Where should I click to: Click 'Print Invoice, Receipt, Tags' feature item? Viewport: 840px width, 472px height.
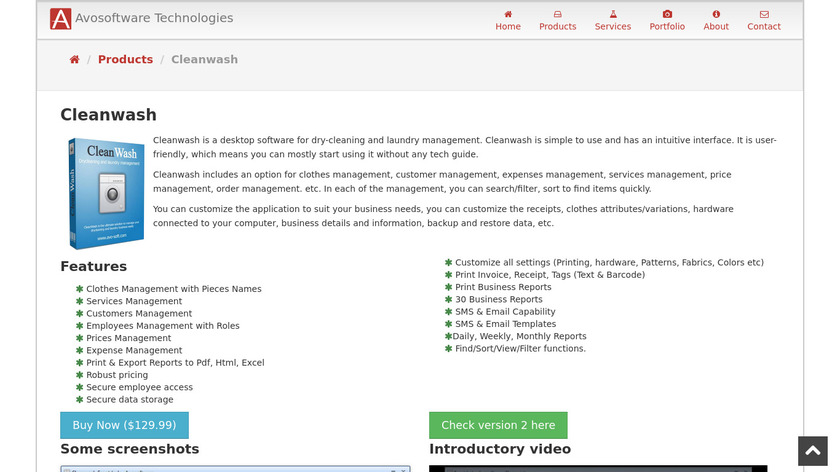tap(550, 275)
